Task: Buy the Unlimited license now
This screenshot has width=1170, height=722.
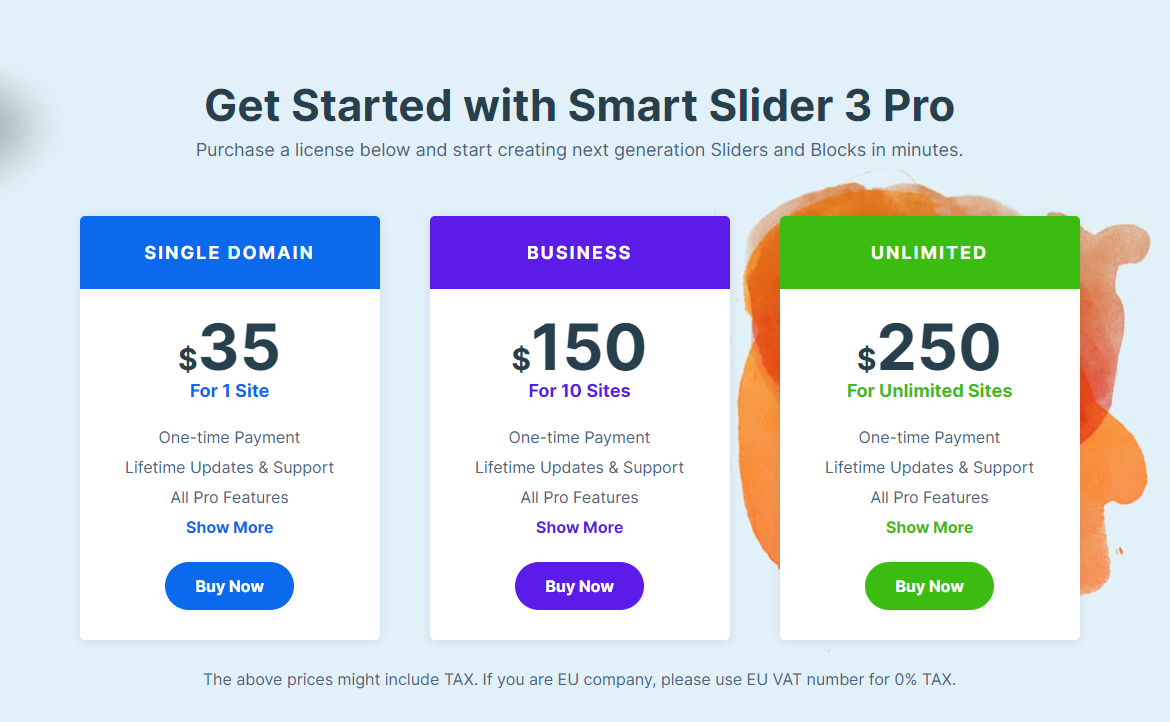Action: pos(929,586)
